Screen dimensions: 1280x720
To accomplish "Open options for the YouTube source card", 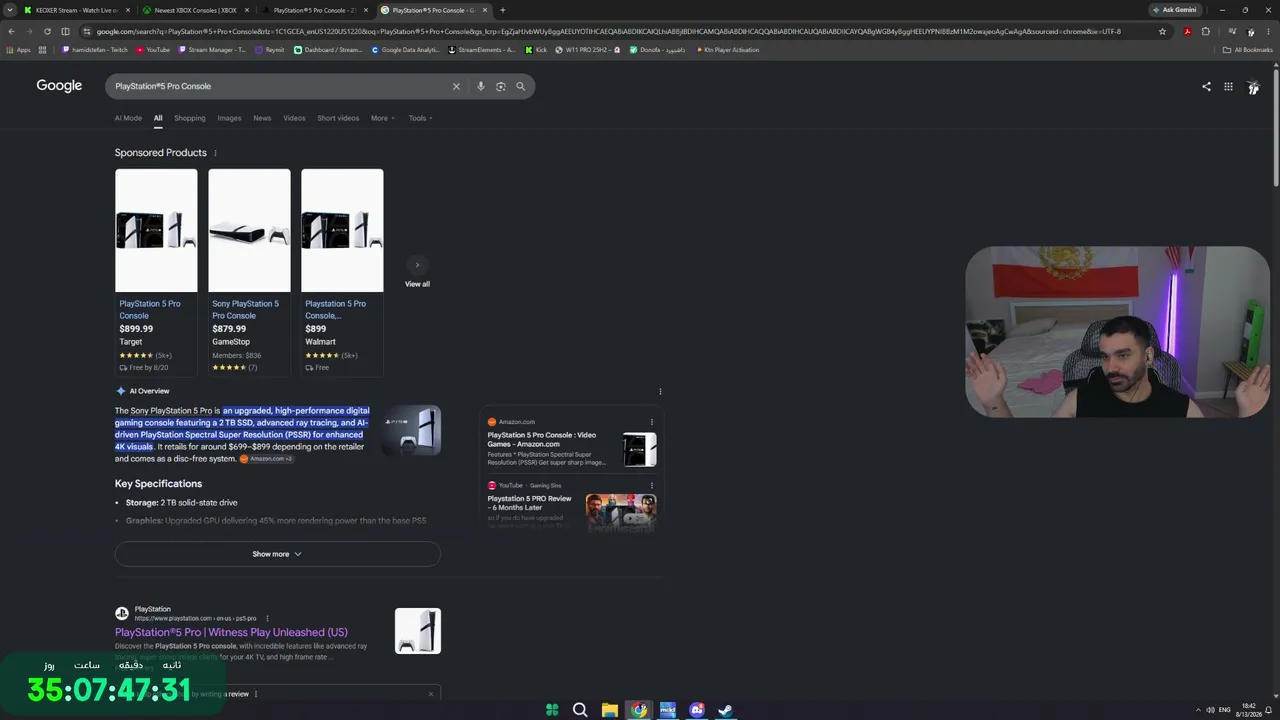I will 652,485.
